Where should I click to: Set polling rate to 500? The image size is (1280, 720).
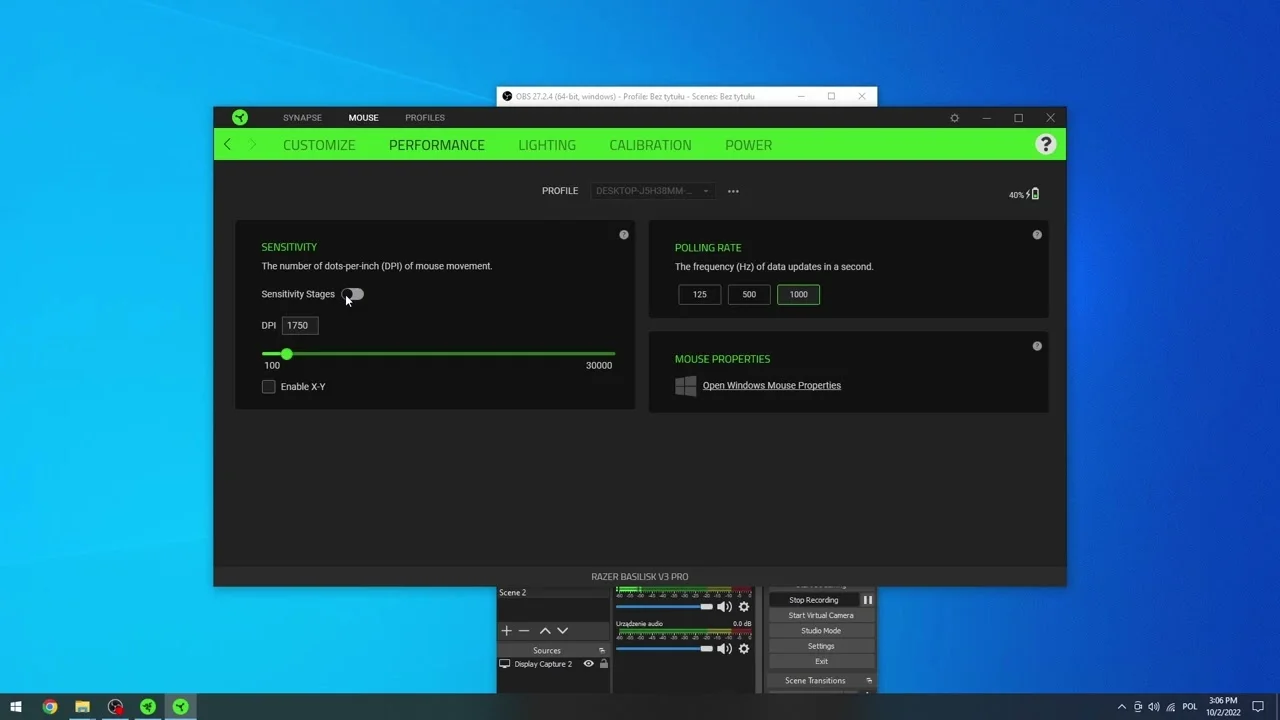pyautogui.click(x=749, y=294)
